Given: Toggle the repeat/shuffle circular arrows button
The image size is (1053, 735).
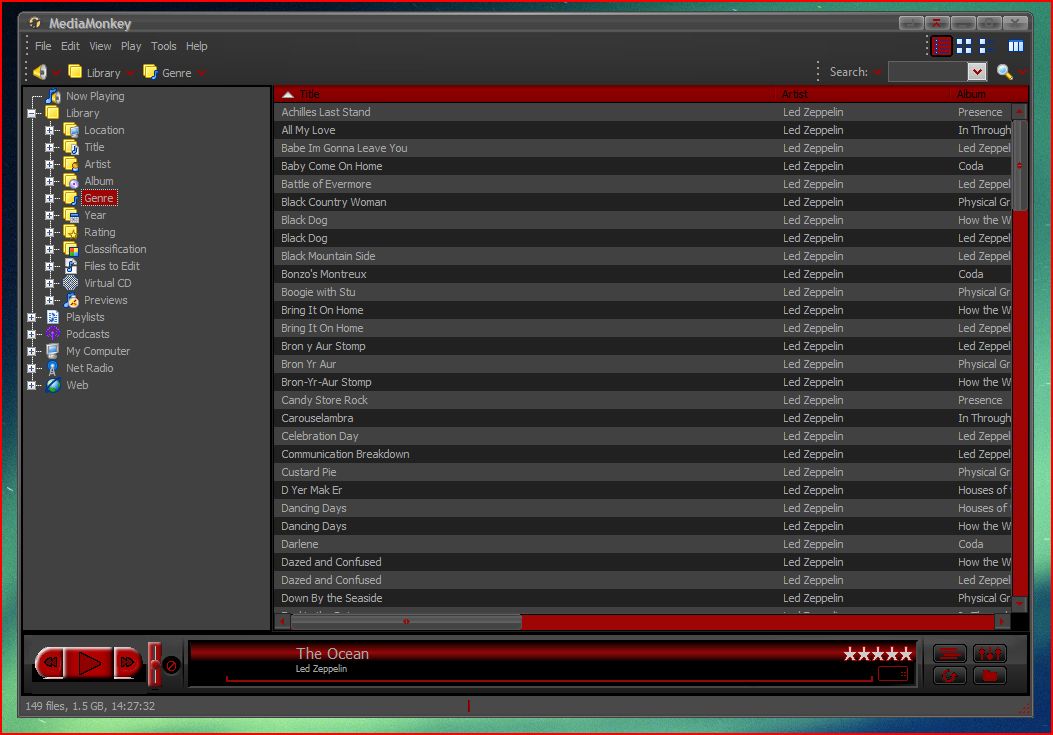Looking at the screenshot, I should click(x=949, y=675).
